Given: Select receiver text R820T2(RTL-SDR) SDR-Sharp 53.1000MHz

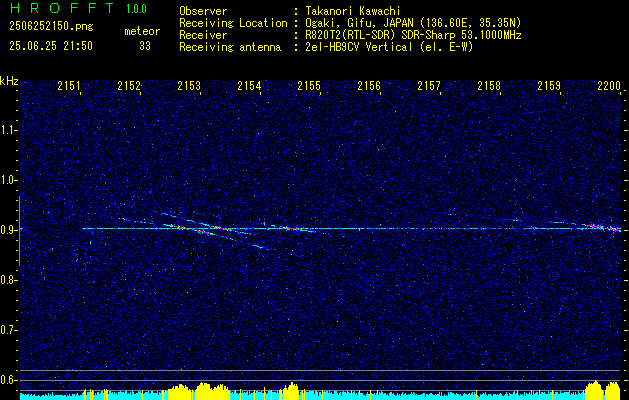Looking at the screenshot, I should [413, 35].
